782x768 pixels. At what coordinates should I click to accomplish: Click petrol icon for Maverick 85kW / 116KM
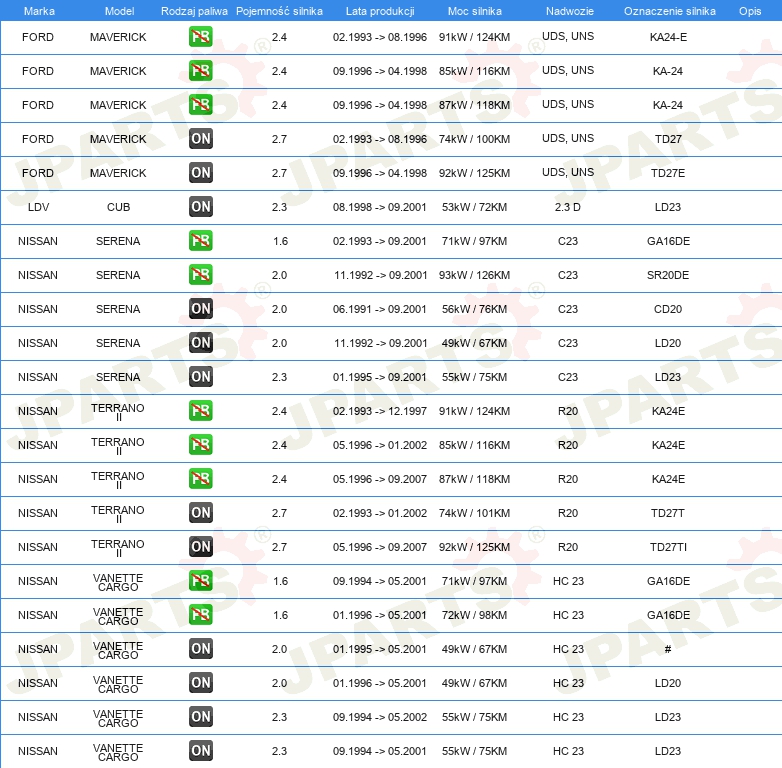(200, 71)
